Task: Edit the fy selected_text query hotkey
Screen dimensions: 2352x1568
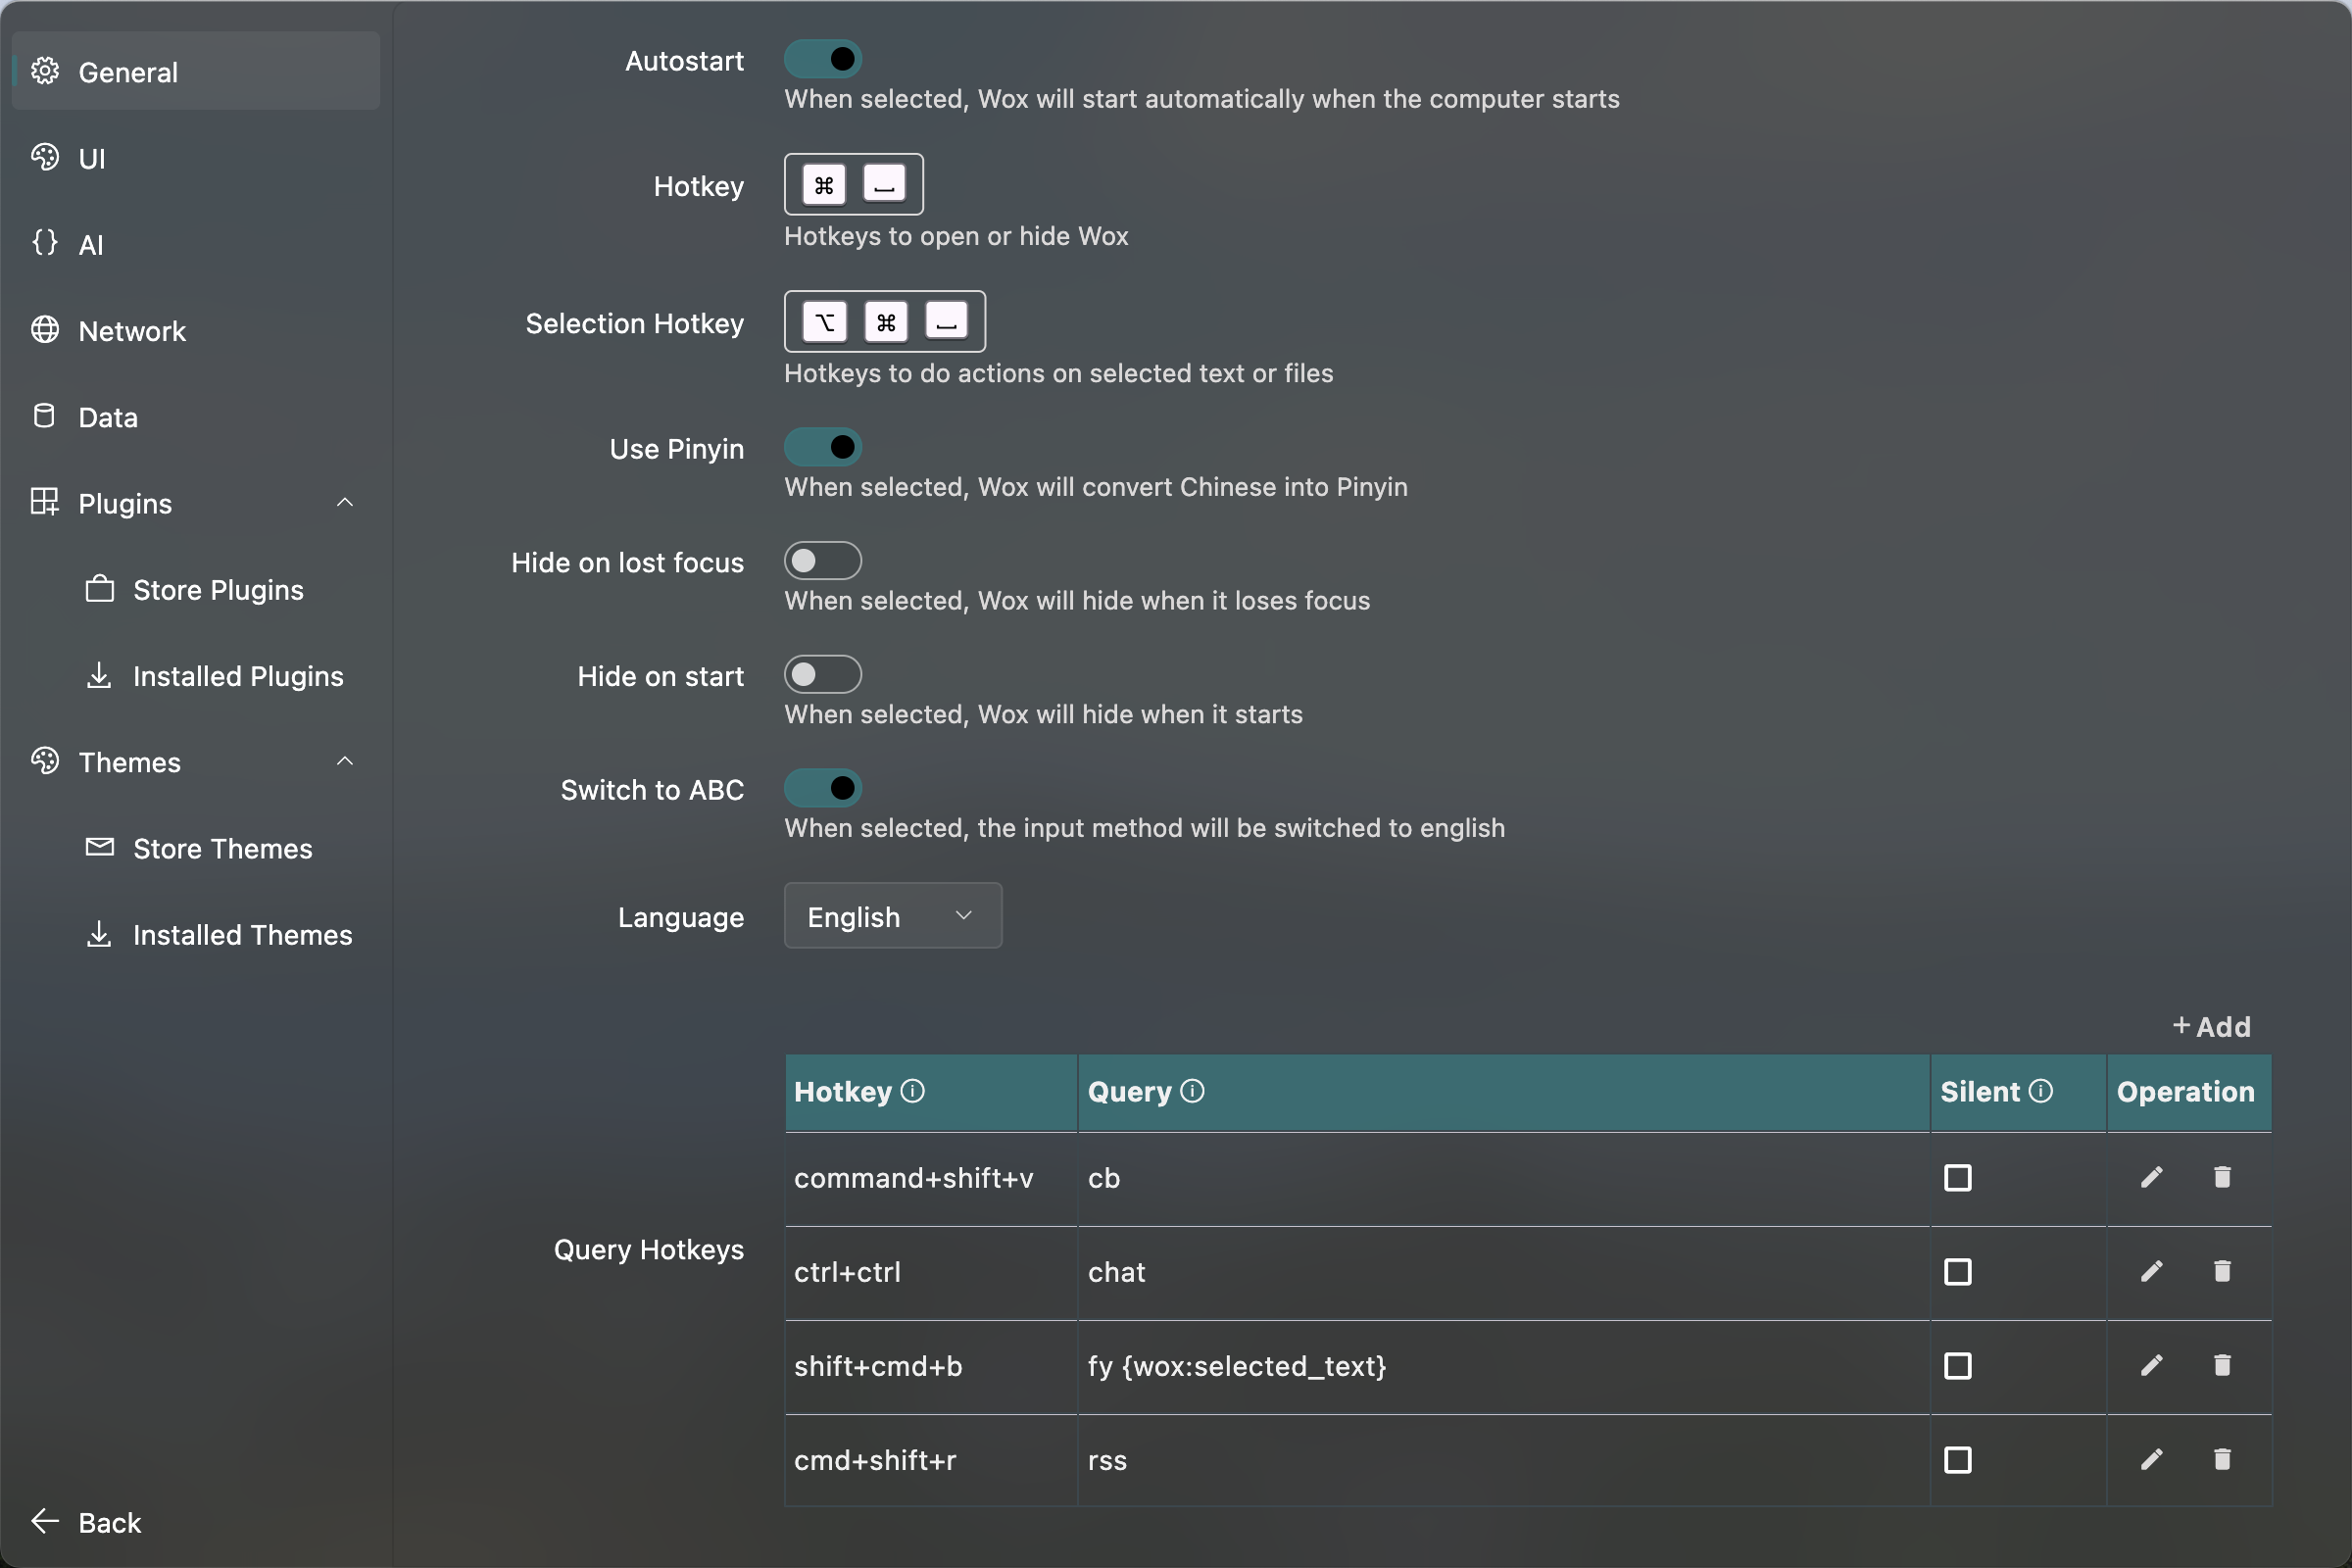Action: [2151, 1365]
